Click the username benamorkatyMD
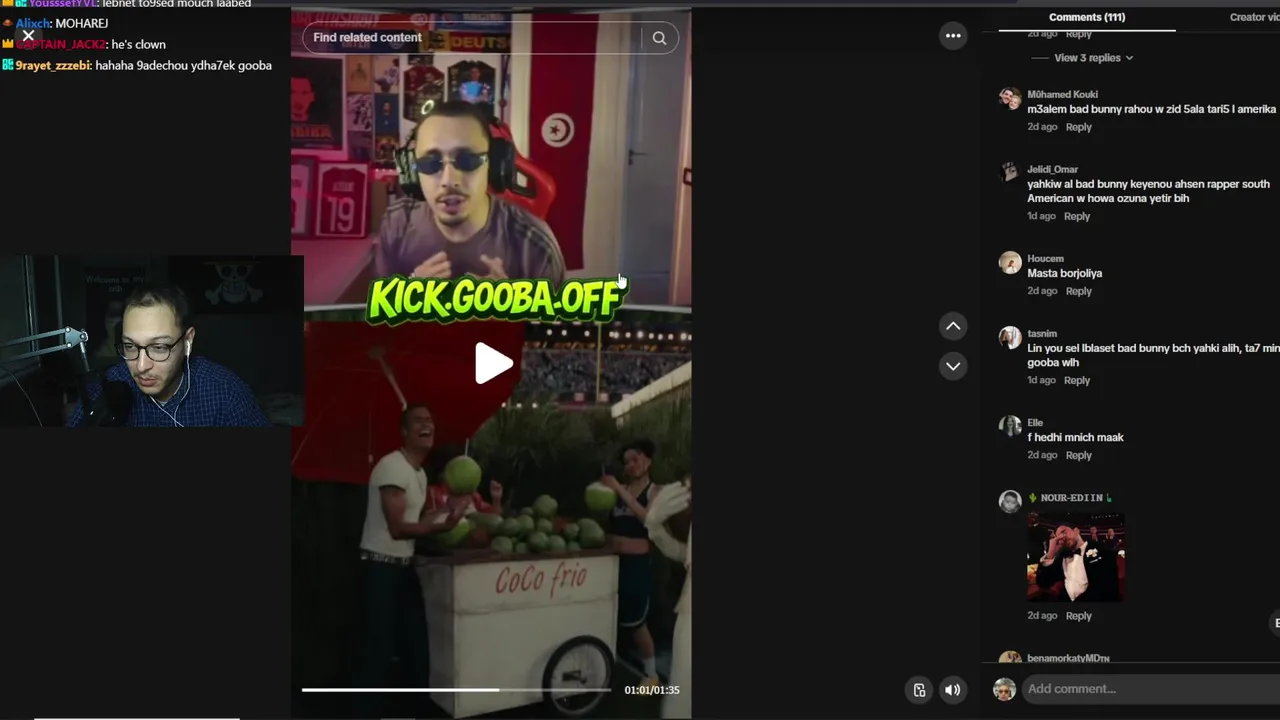The height and width of the screenshot is (720, 1280). [x=1068, y=658]
